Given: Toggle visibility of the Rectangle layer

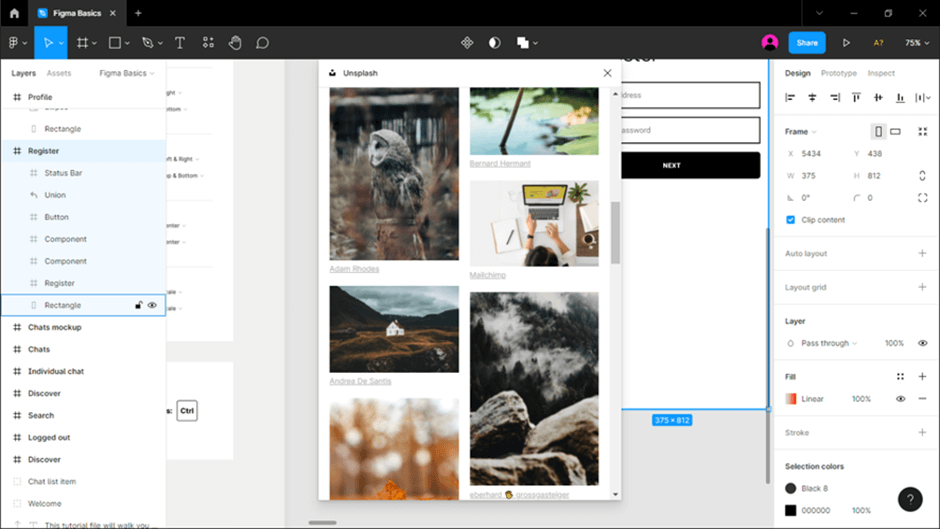Looking at the screenshot, I should click(x=152, y=305).
